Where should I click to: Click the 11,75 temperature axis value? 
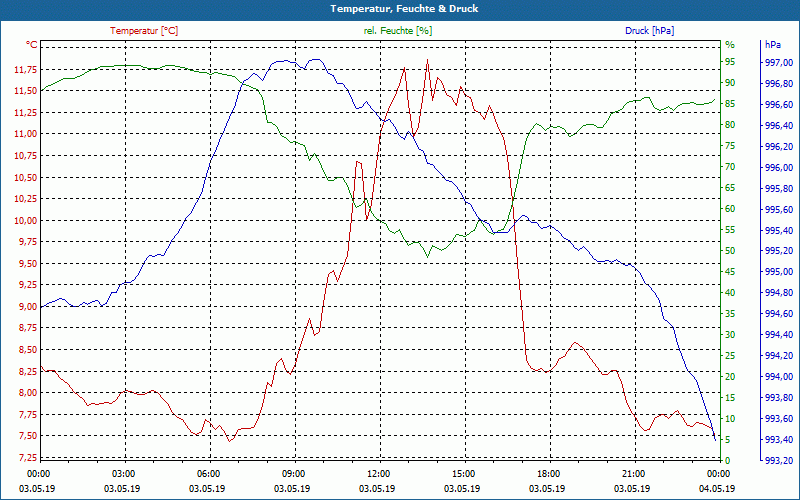click(x=25, y=69)
